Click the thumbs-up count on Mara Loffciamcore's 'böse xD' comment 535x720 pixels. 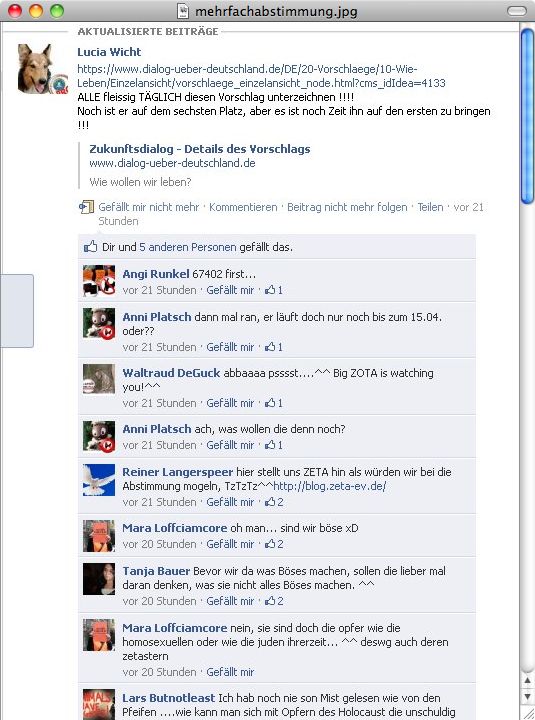(x=274, y=544)
